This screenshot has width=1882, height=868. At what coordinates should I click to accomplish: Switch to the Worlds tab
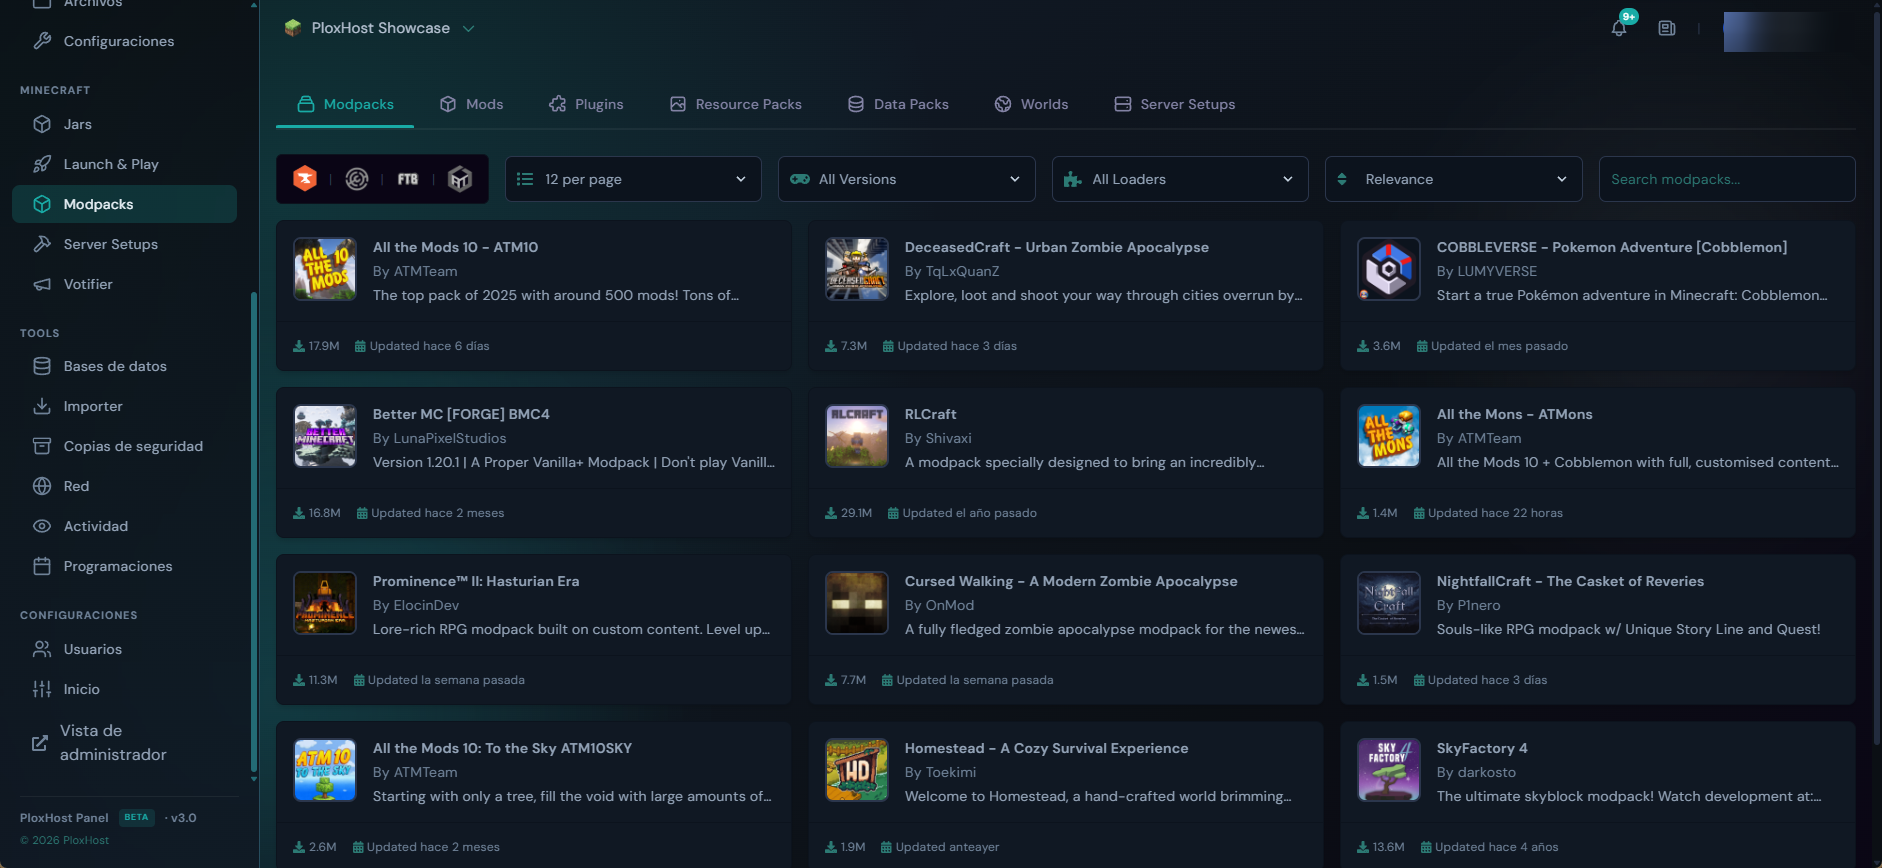[x=1031, y=104]
